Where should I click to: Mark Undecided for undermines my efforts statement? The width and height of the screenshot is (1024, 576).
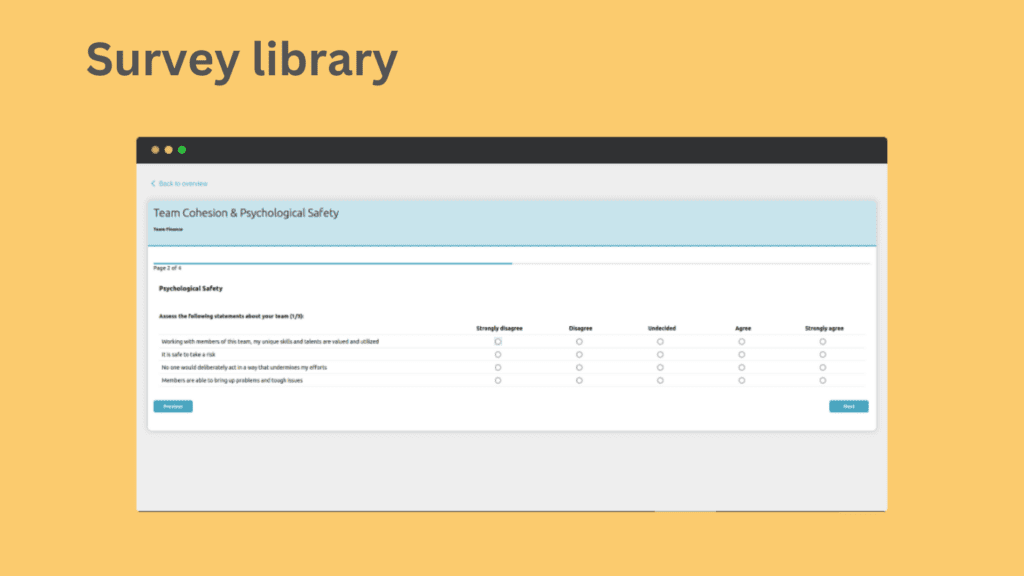(660, 367)
